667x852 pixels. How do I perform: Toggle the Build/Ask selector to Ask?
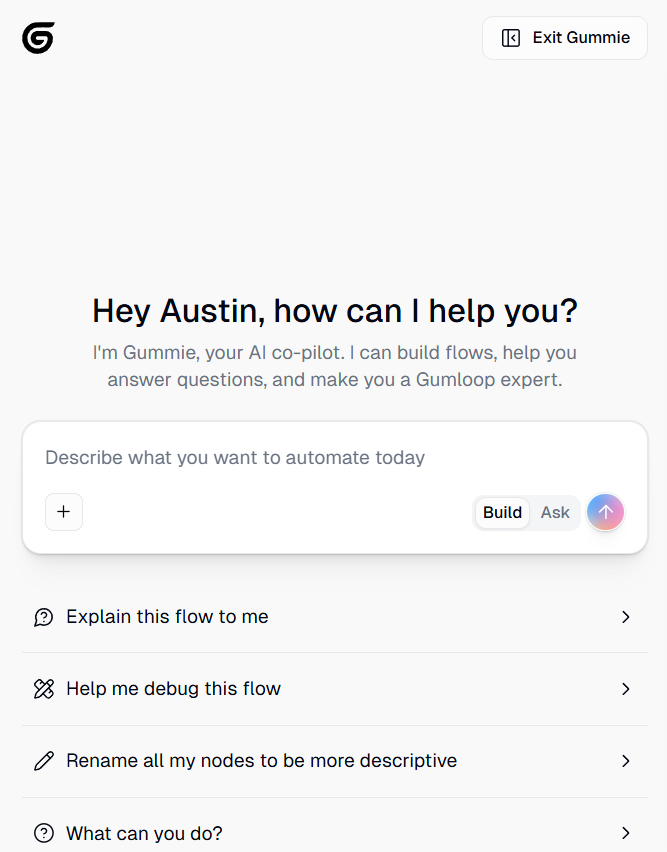[555, 512]
